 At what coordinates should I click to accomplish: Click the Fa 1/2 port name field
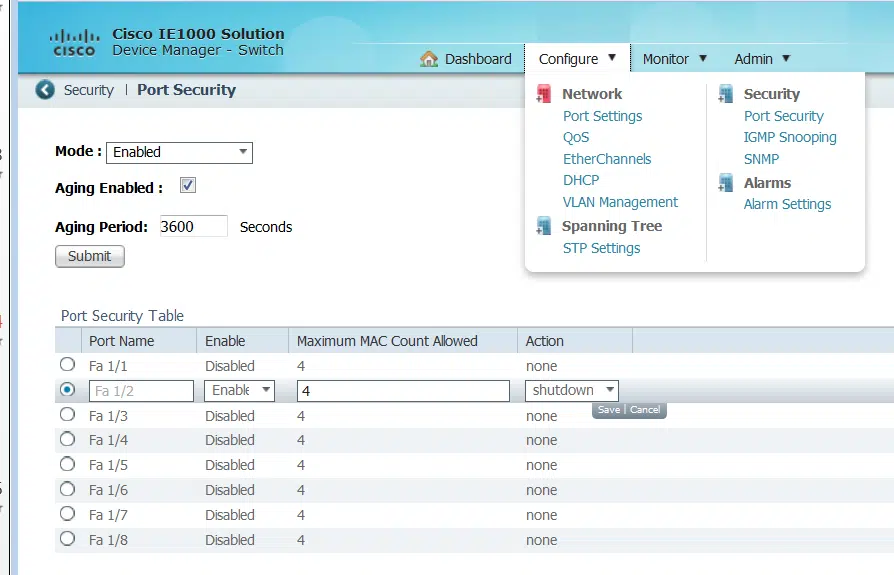[x=141, y=391]
